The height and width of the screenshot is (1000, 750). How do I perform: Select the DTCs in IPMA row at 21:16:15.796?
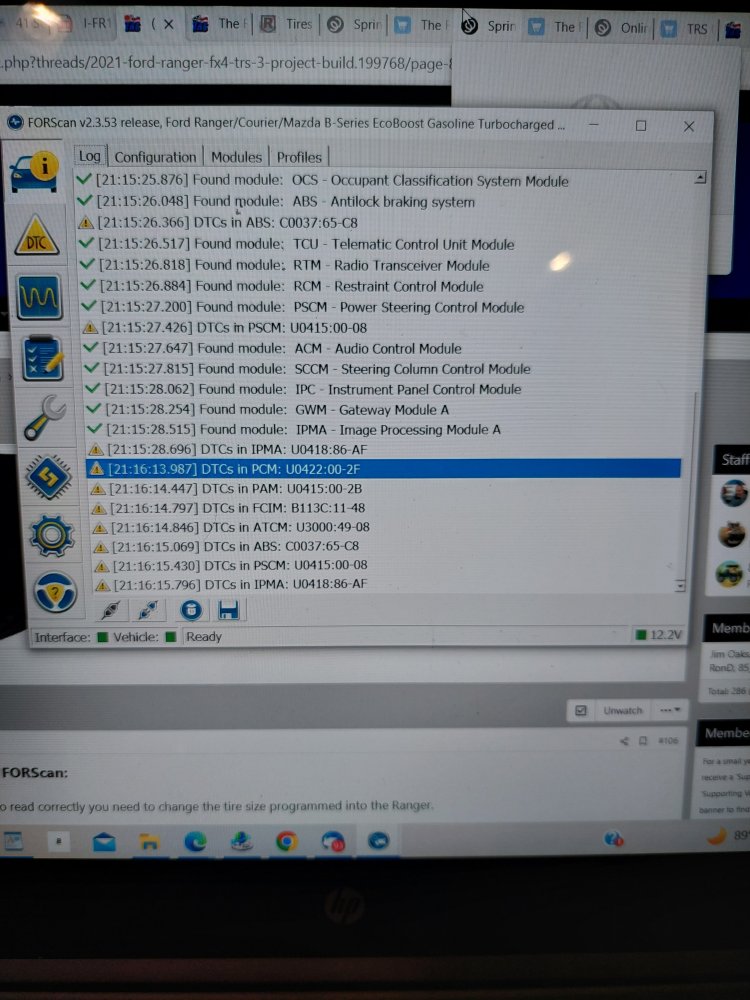tap(232, 584)
